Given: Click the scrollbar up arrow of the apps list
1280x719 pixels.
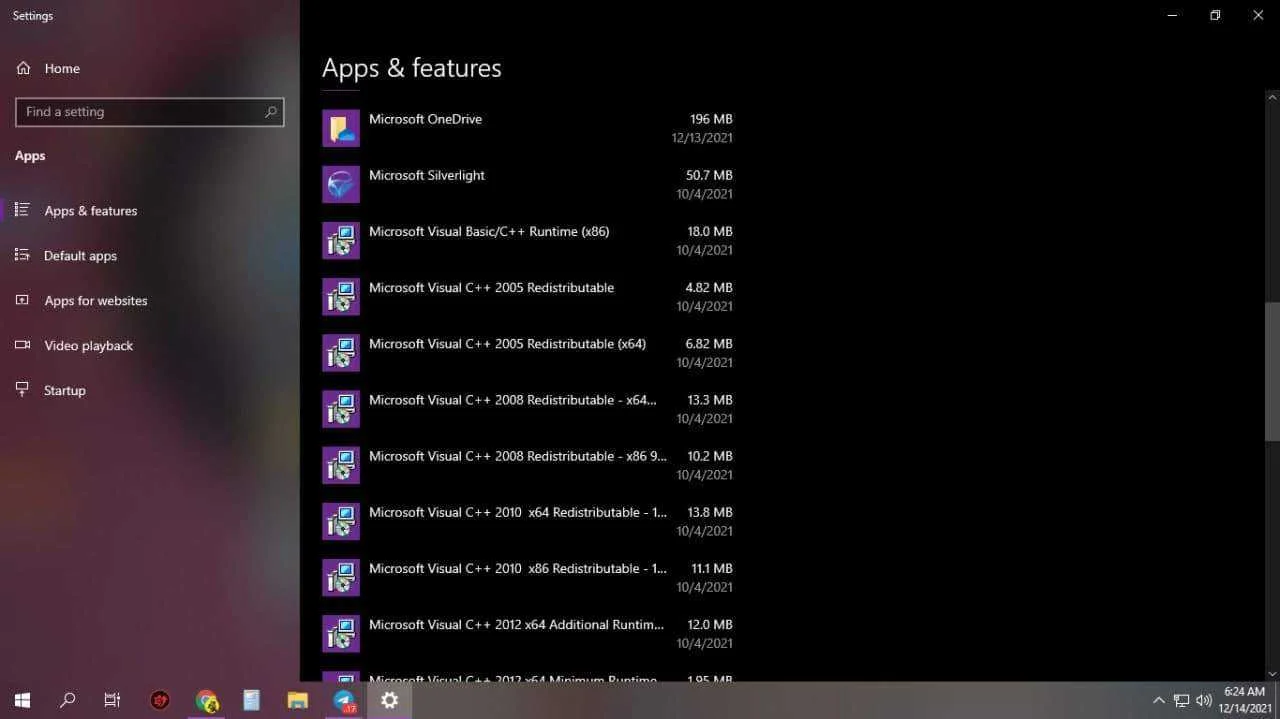Looking at the screenshot, I should point(1272,97).
